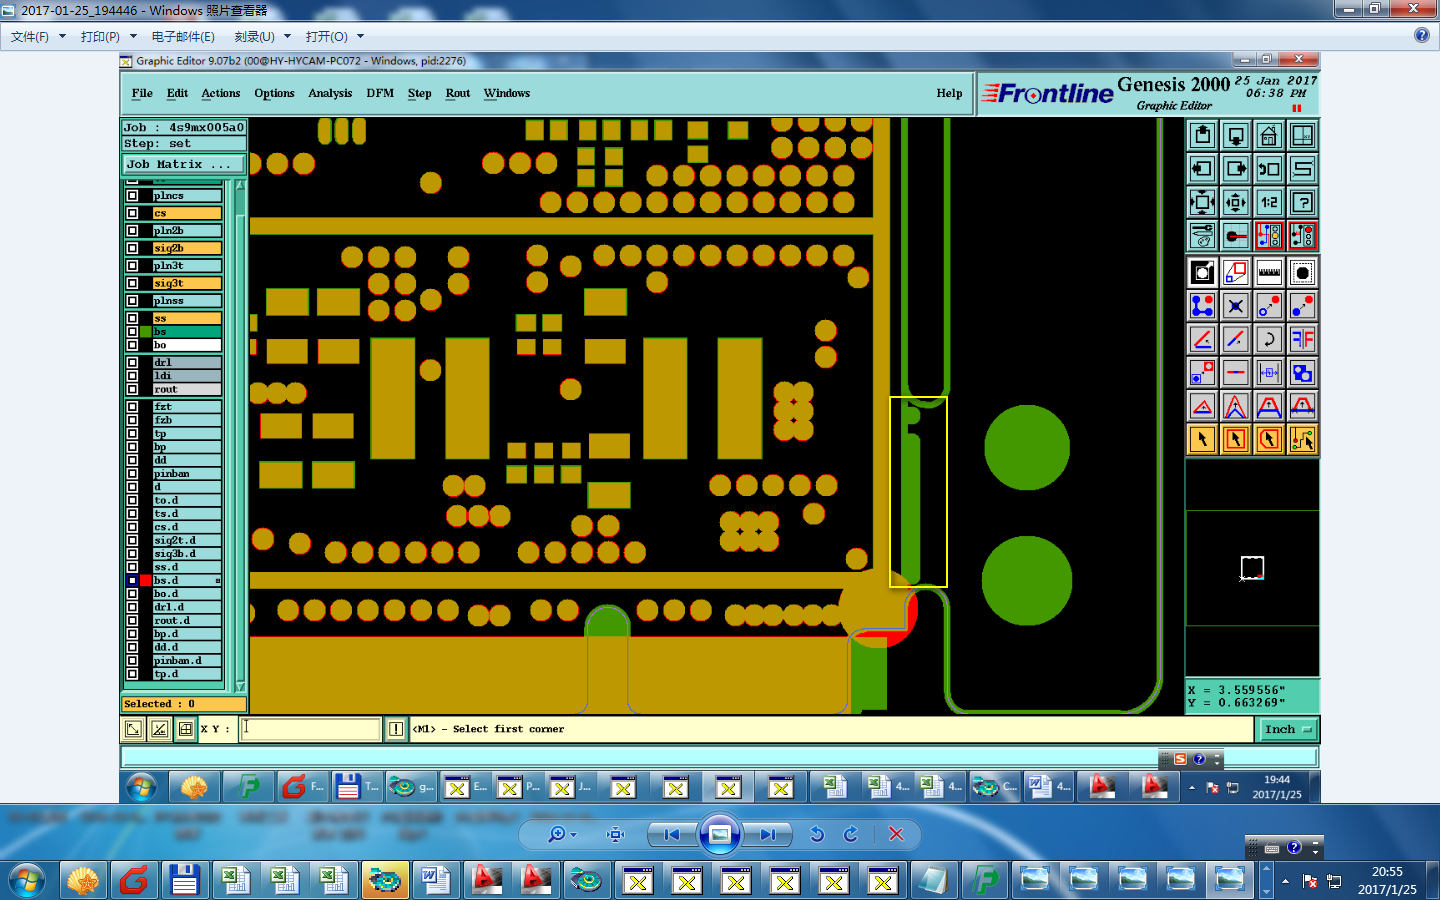Image resolution: width=1440 pixels, height=900 pixels.
Task: Click the green color swatch of layer bs
Action: pyautogui.click(x=145, y=331)
